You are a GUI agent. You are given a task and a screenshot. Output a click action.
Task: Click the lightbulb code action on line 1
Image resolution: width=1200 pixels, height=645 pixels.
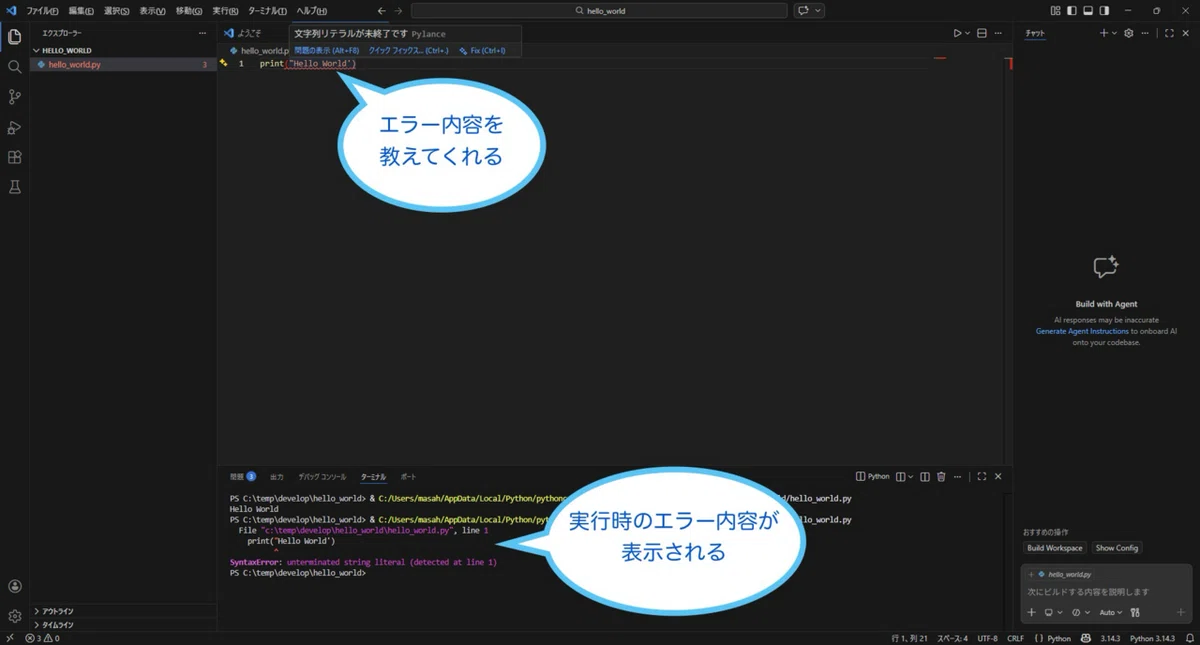(224, 63)
